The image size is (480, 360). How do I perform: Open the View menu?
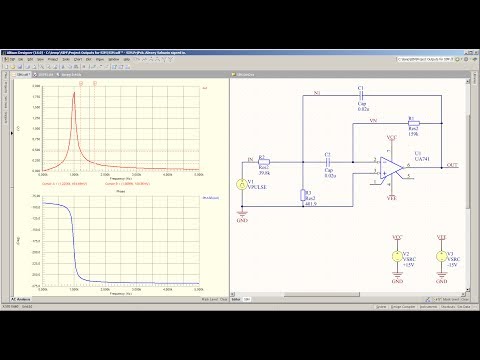coord(40,59)
